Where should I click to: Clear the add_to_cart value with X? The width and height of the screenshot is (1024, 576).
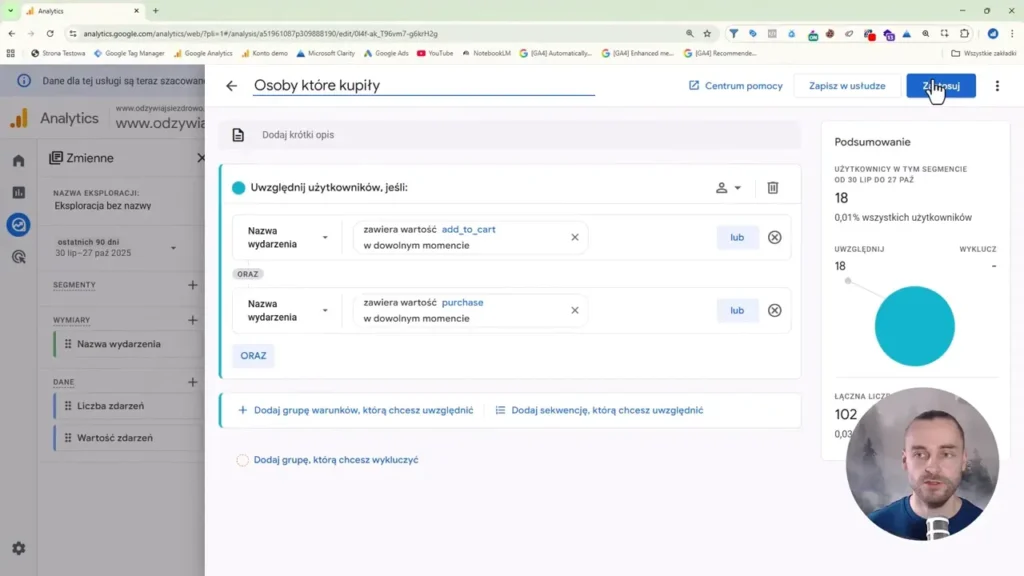[575, 237]
